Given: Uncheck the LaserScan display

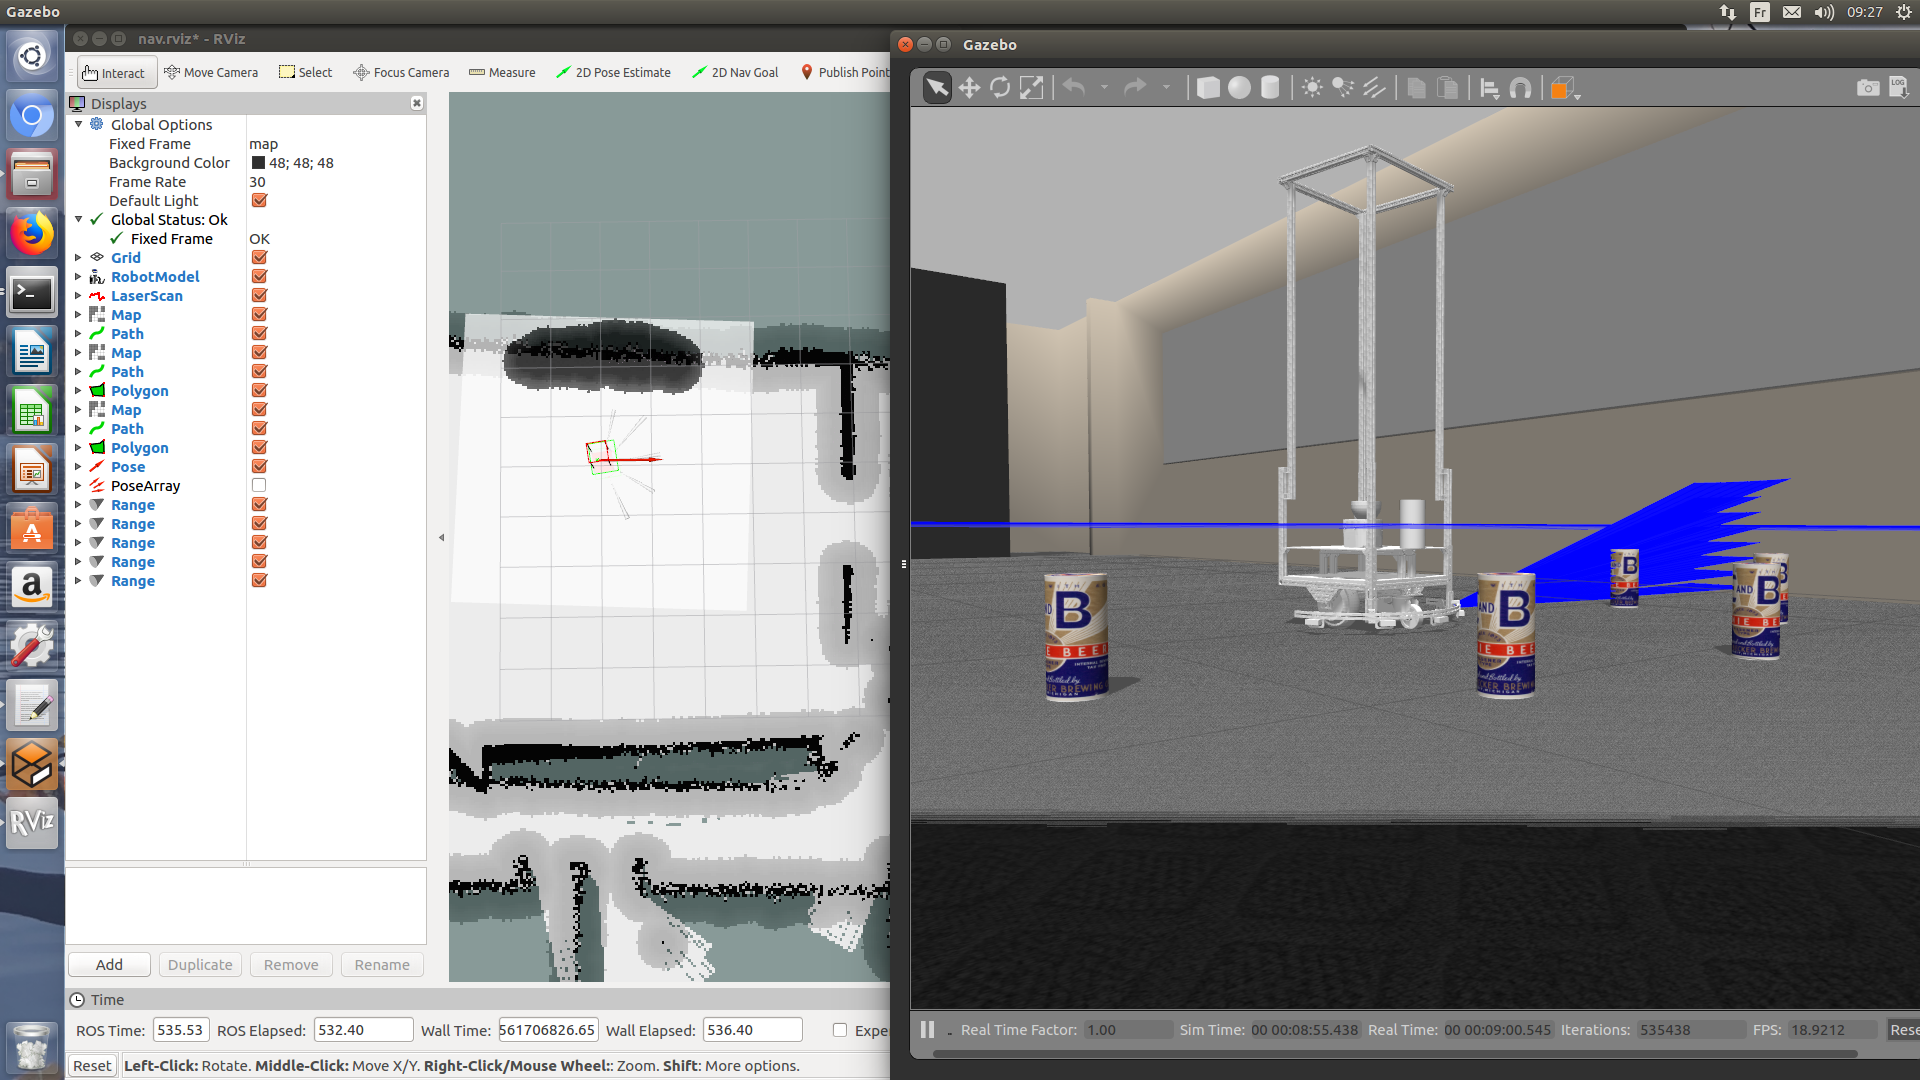Looking at the screenshot, I should coord(259,296).
